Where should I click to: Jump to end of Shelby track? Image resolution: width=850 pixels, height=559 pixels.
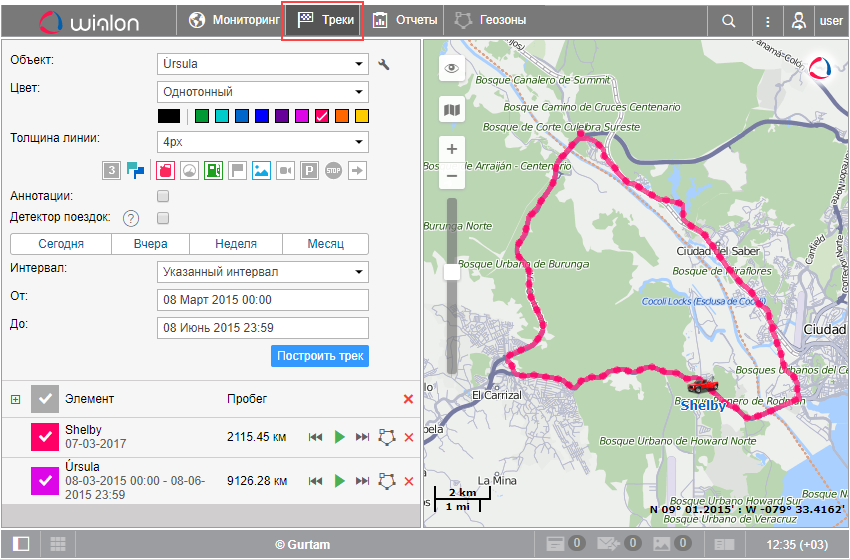coord(362,437)
